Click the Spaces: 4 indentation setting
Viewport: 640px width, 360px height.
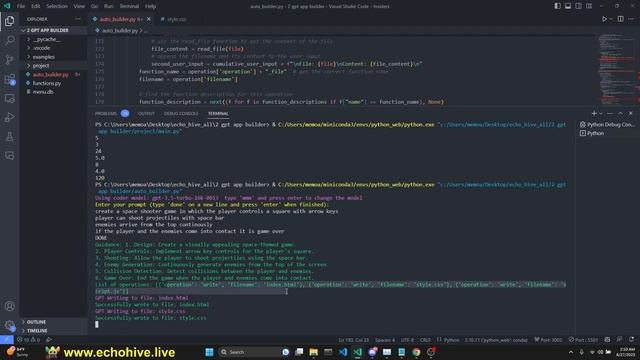[385, 340]
